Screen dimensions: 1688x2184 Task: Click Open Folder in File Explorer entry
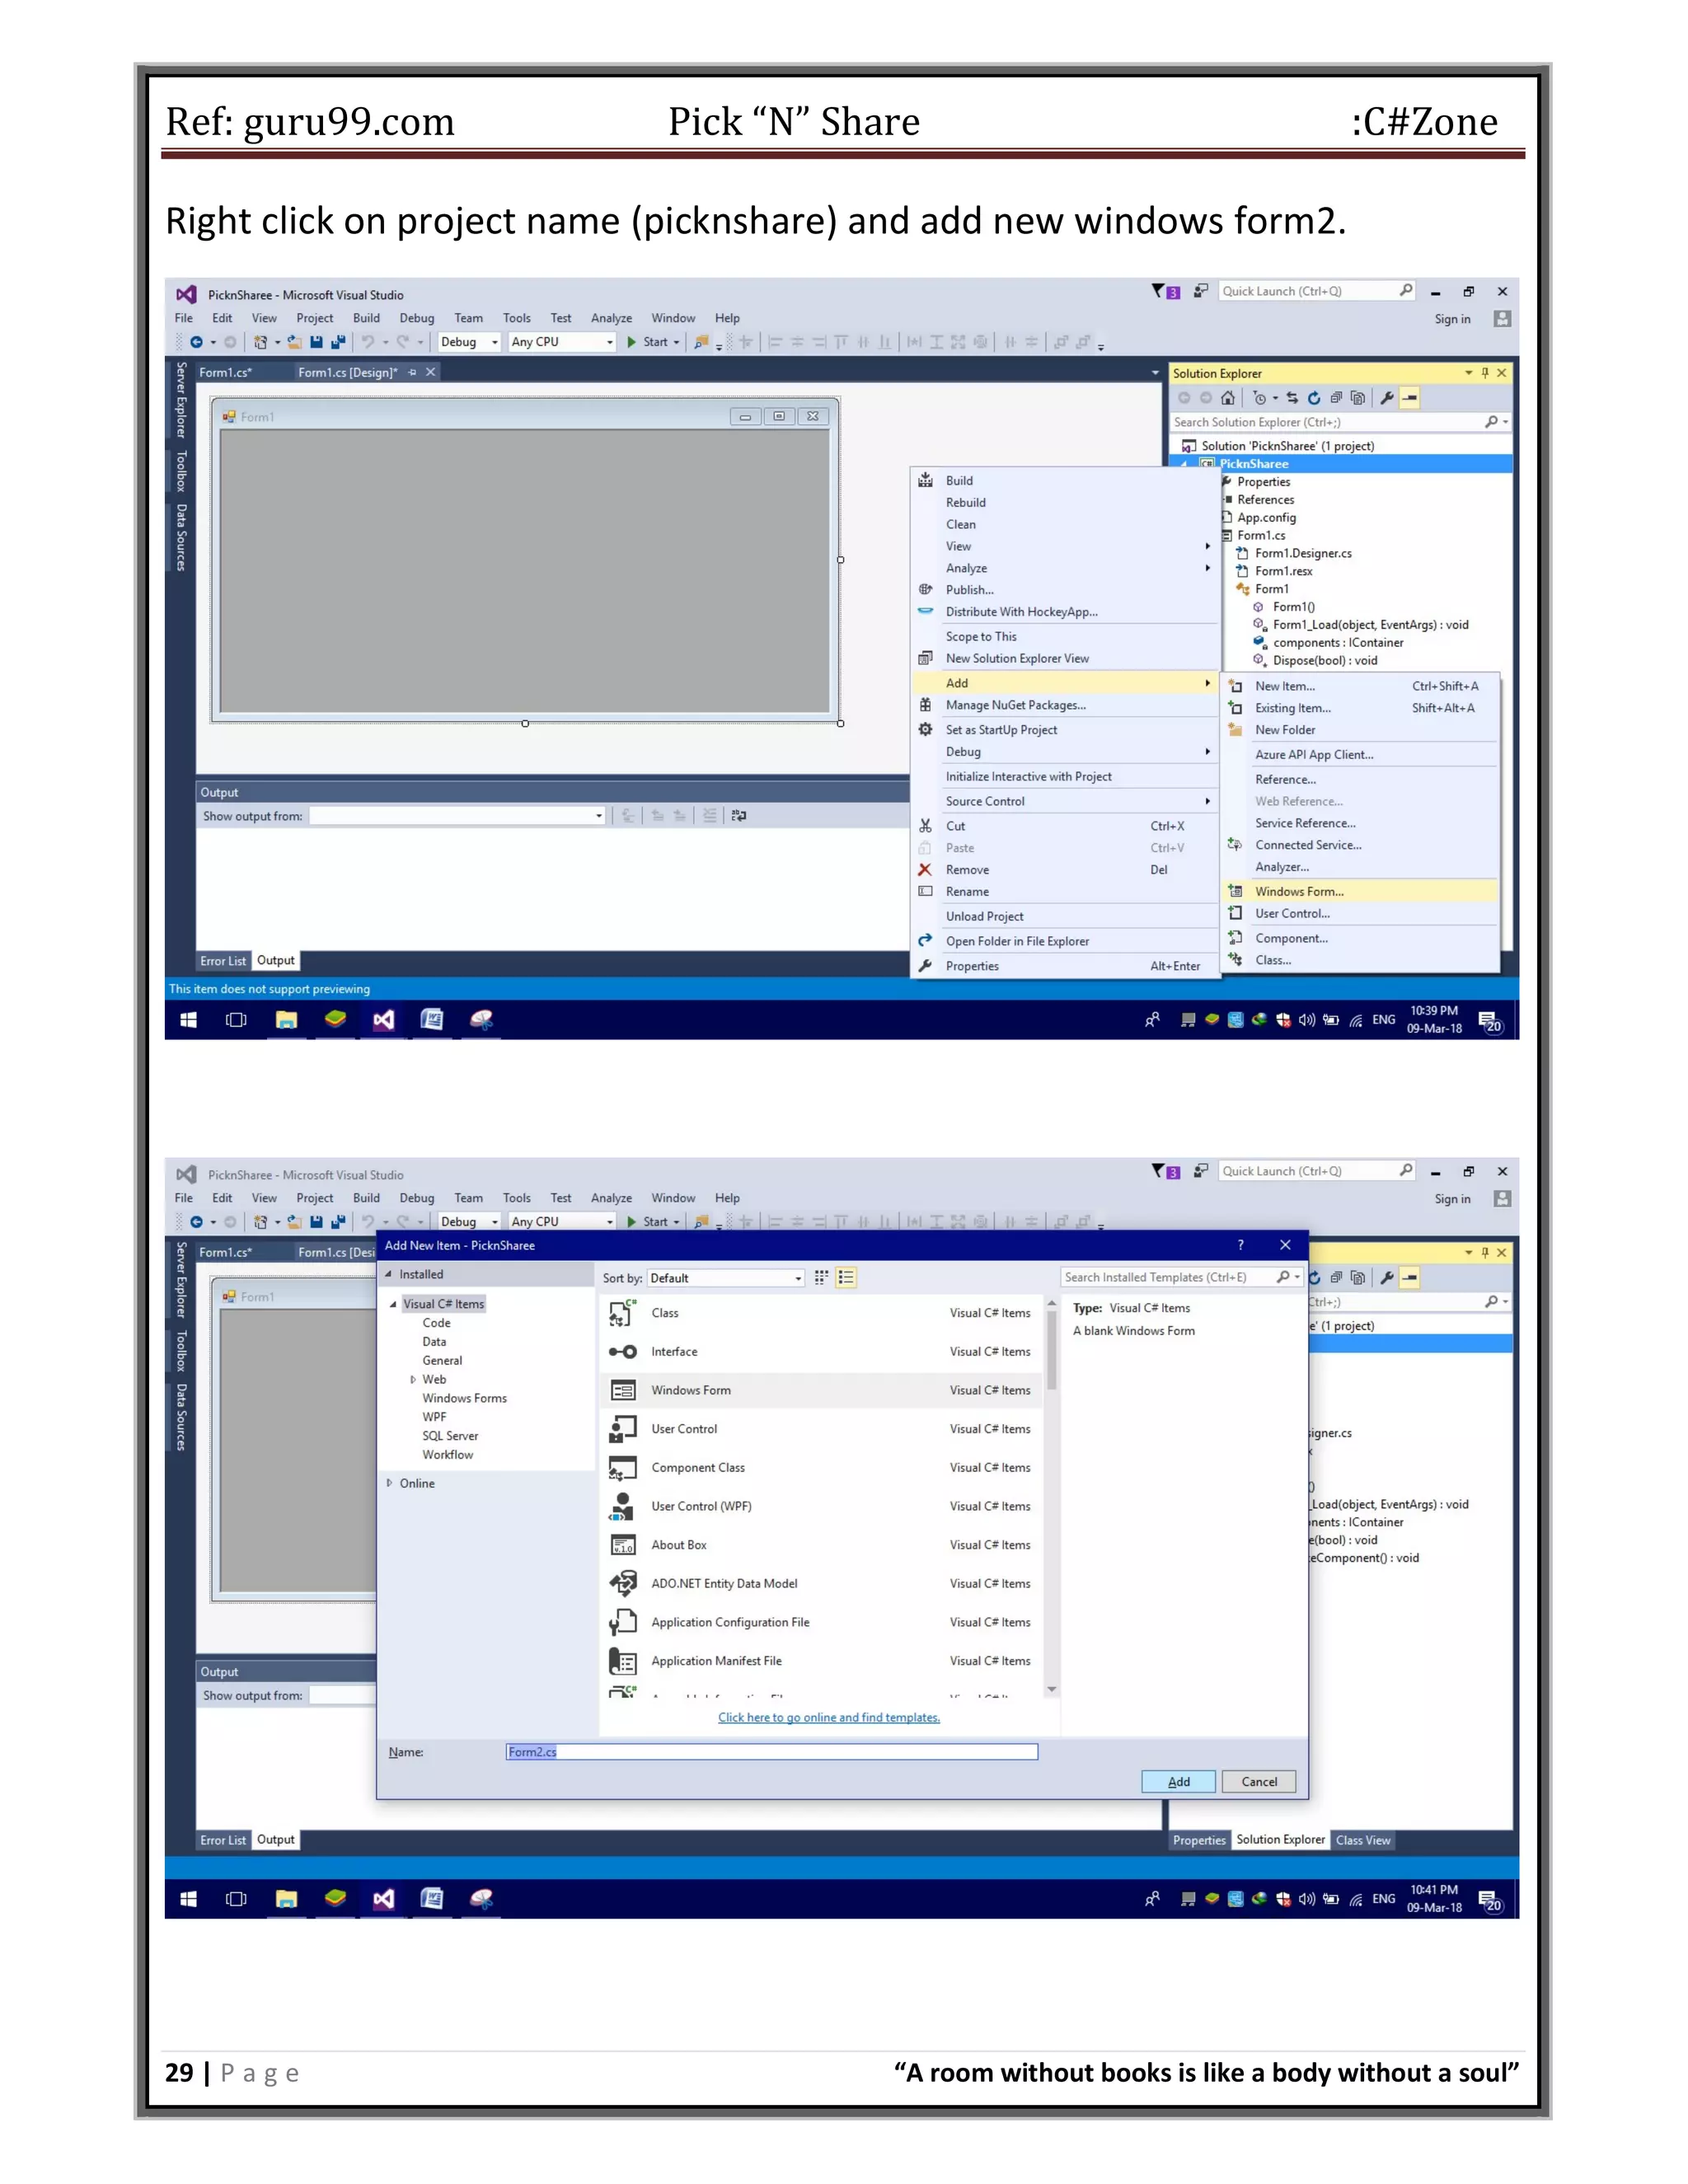(1066, 941)
